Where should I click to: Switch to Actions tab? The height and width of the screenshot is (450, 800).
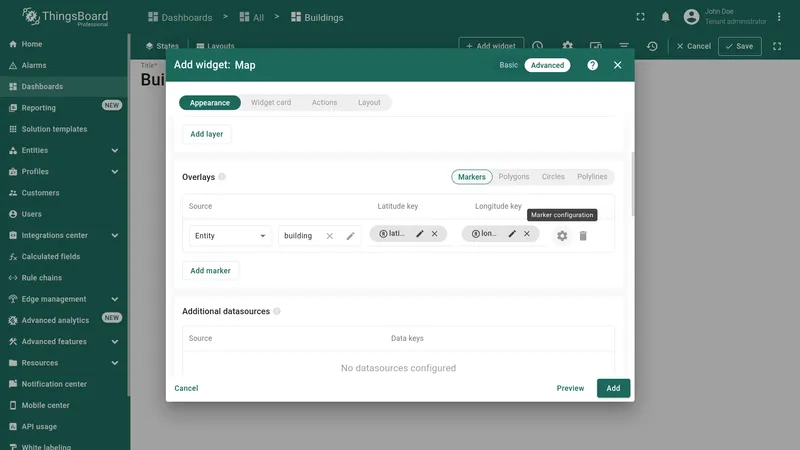pos(324,103)
